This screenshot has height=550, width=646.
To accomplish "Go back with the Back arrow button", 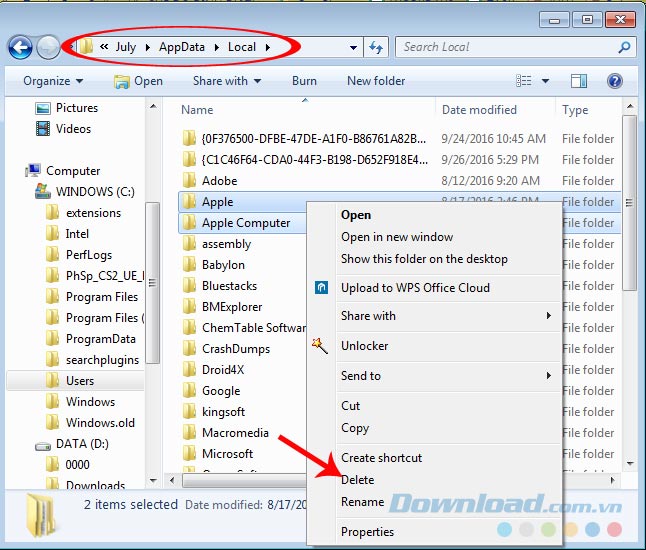I will 20,47.
